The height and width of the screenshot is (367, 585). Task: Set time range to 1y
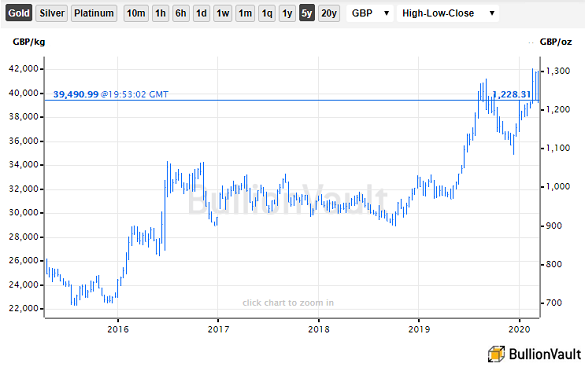click(287, 13)
